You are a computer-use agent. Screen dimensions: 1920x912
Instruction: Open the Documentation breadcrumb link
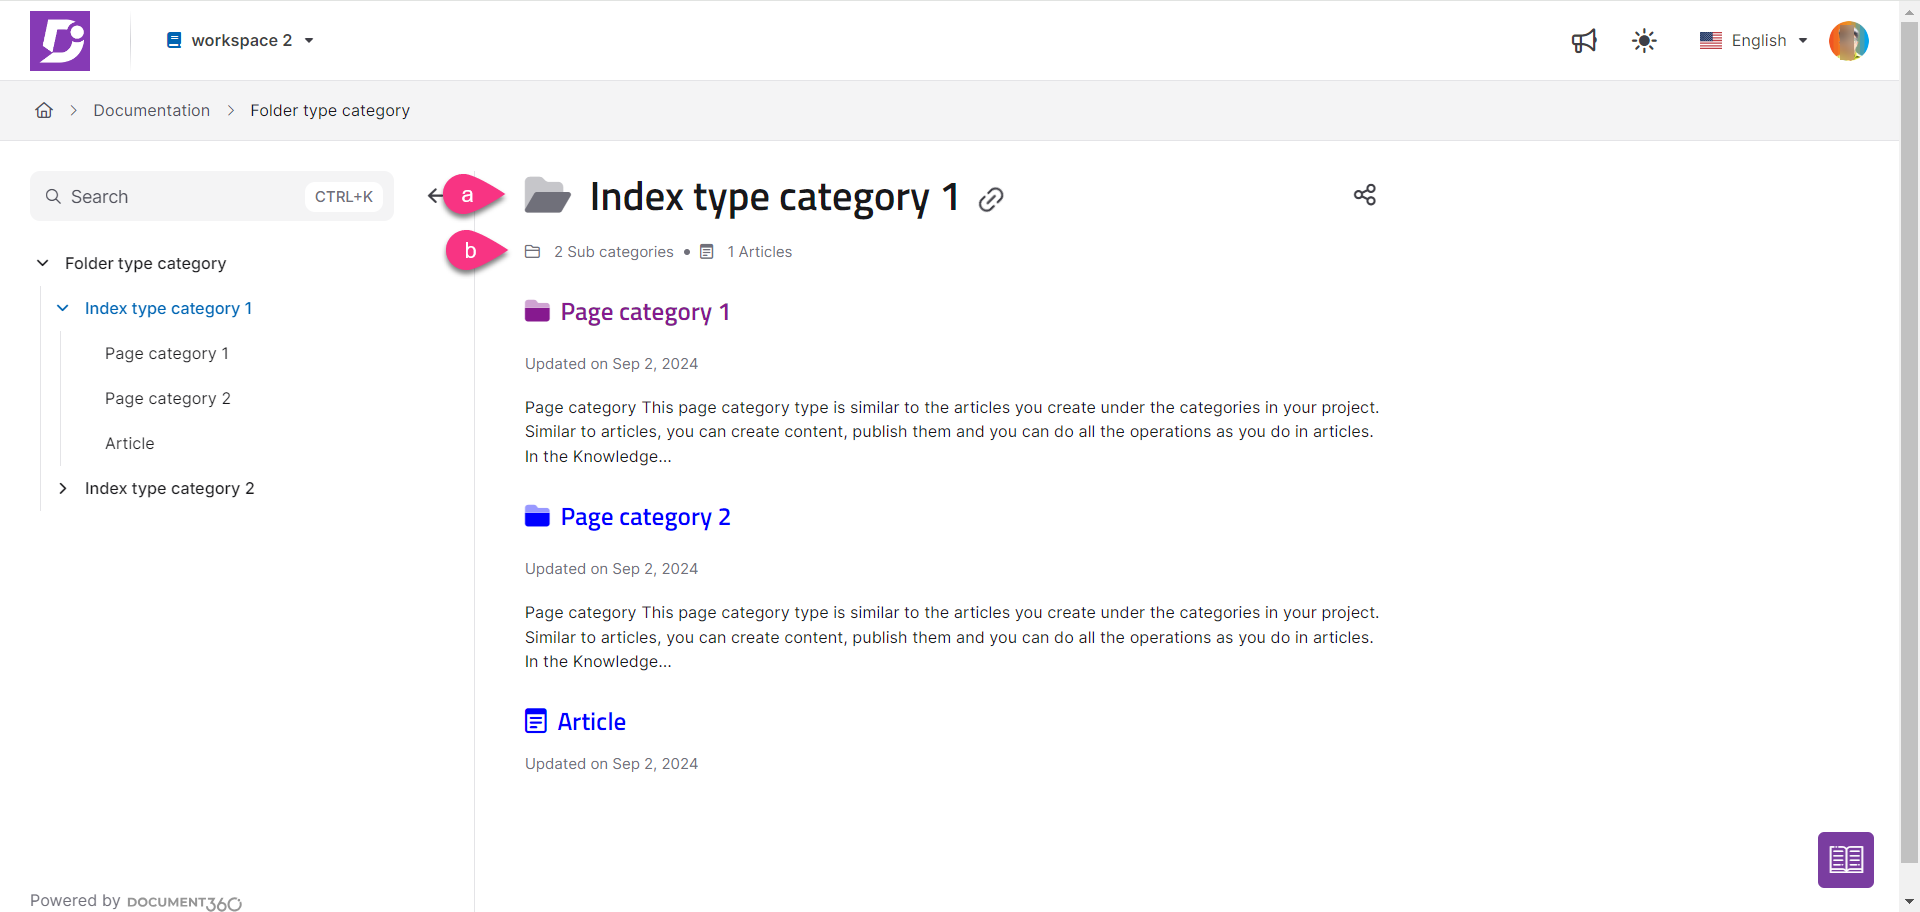(x=152, y=110)
